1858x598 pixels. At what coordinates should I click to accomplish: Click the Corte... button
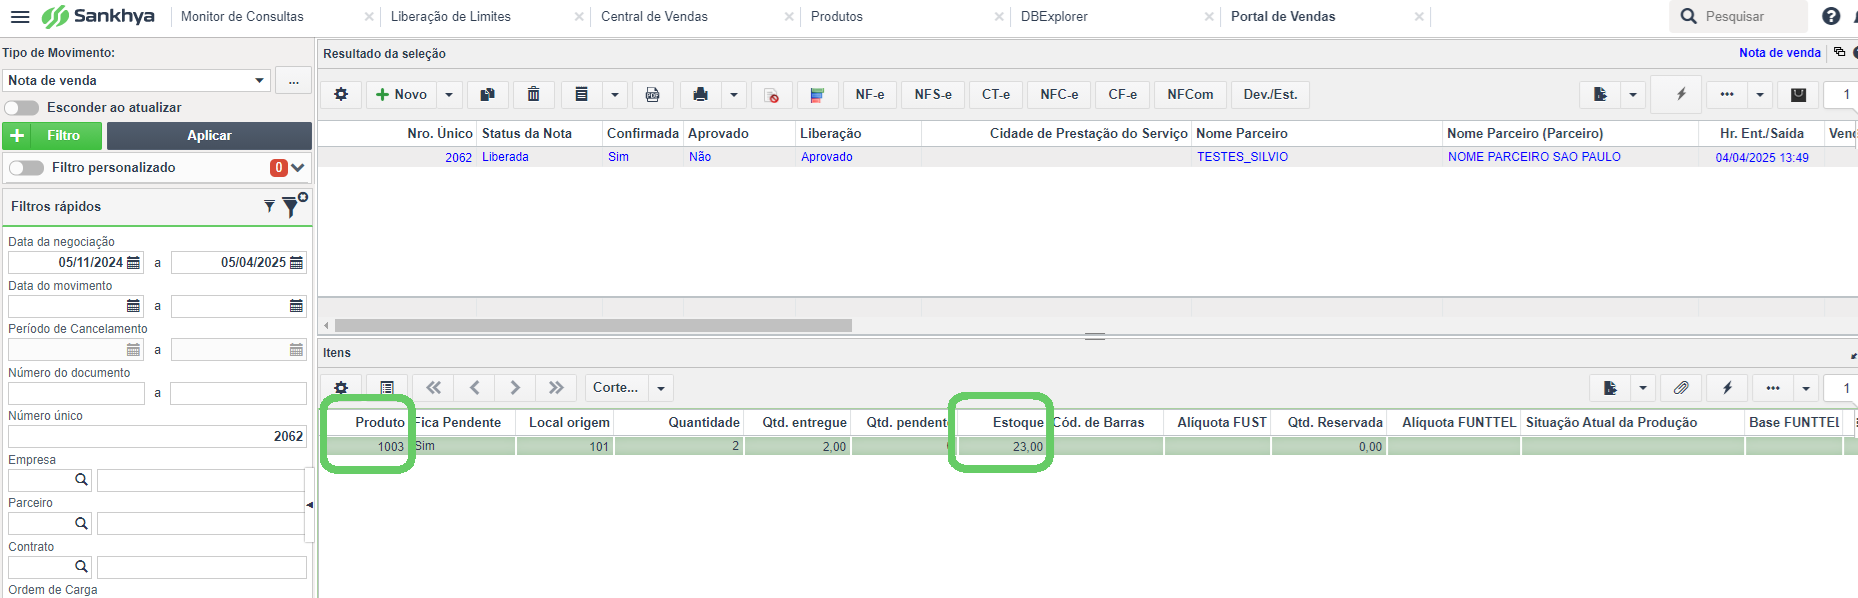[x=615, y=387]
